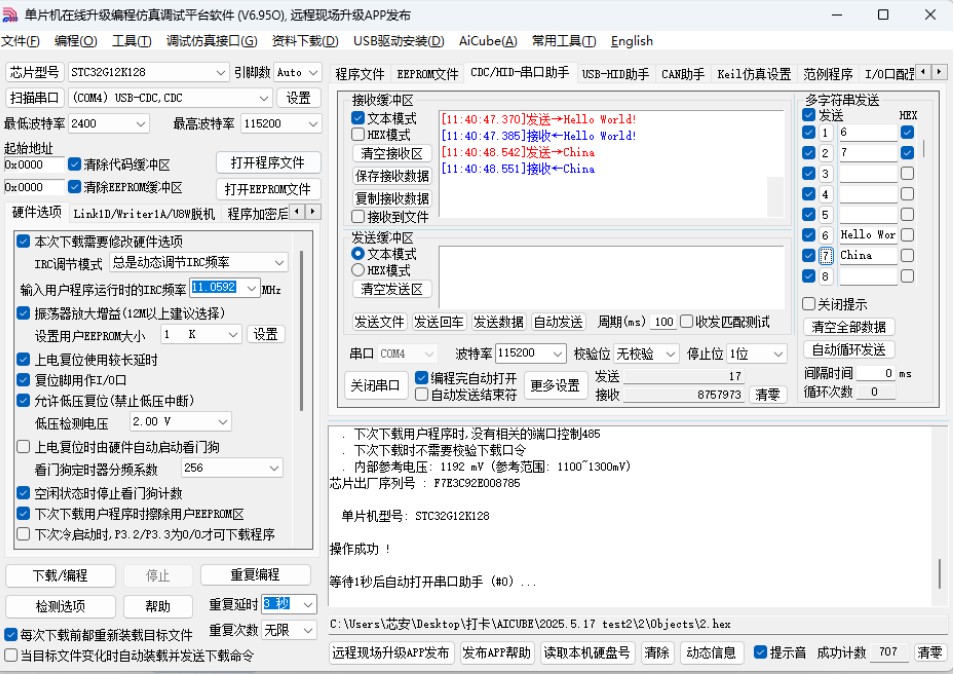Click 打开程序文件 button
This screenshot has height=674, width=954.
(268, 163)
